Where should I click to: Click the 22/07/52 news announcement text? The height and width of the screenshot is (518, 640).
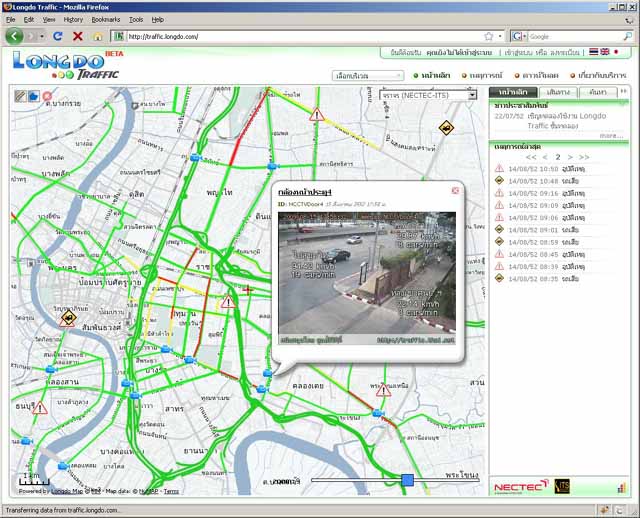coord(551,121)
